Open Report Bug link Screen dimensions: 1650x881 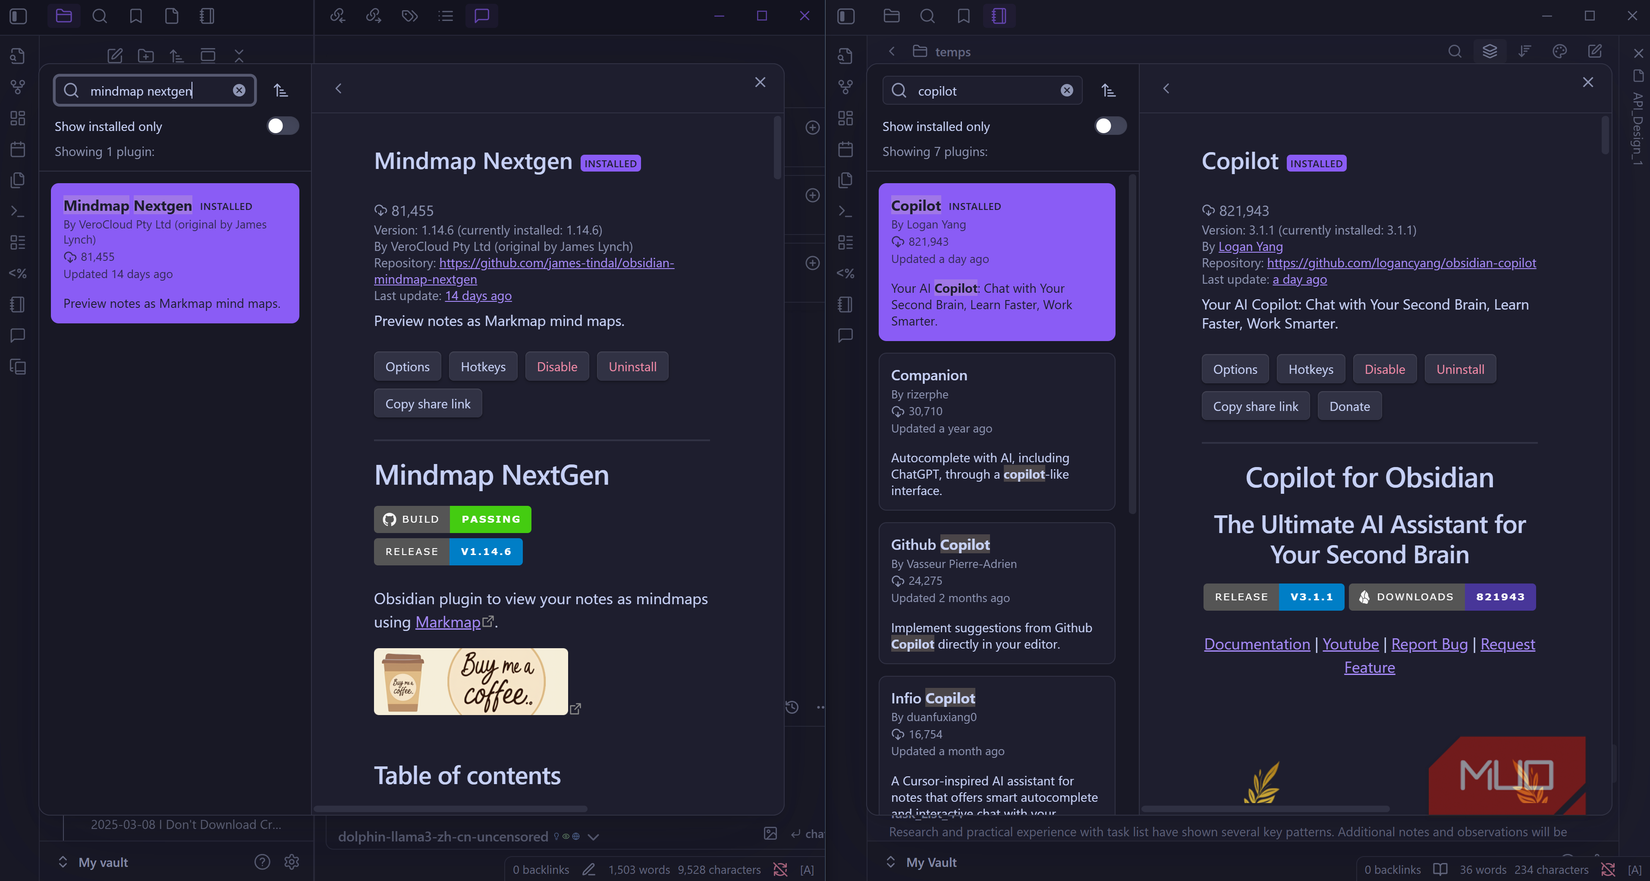click(x=1429, y=644)
